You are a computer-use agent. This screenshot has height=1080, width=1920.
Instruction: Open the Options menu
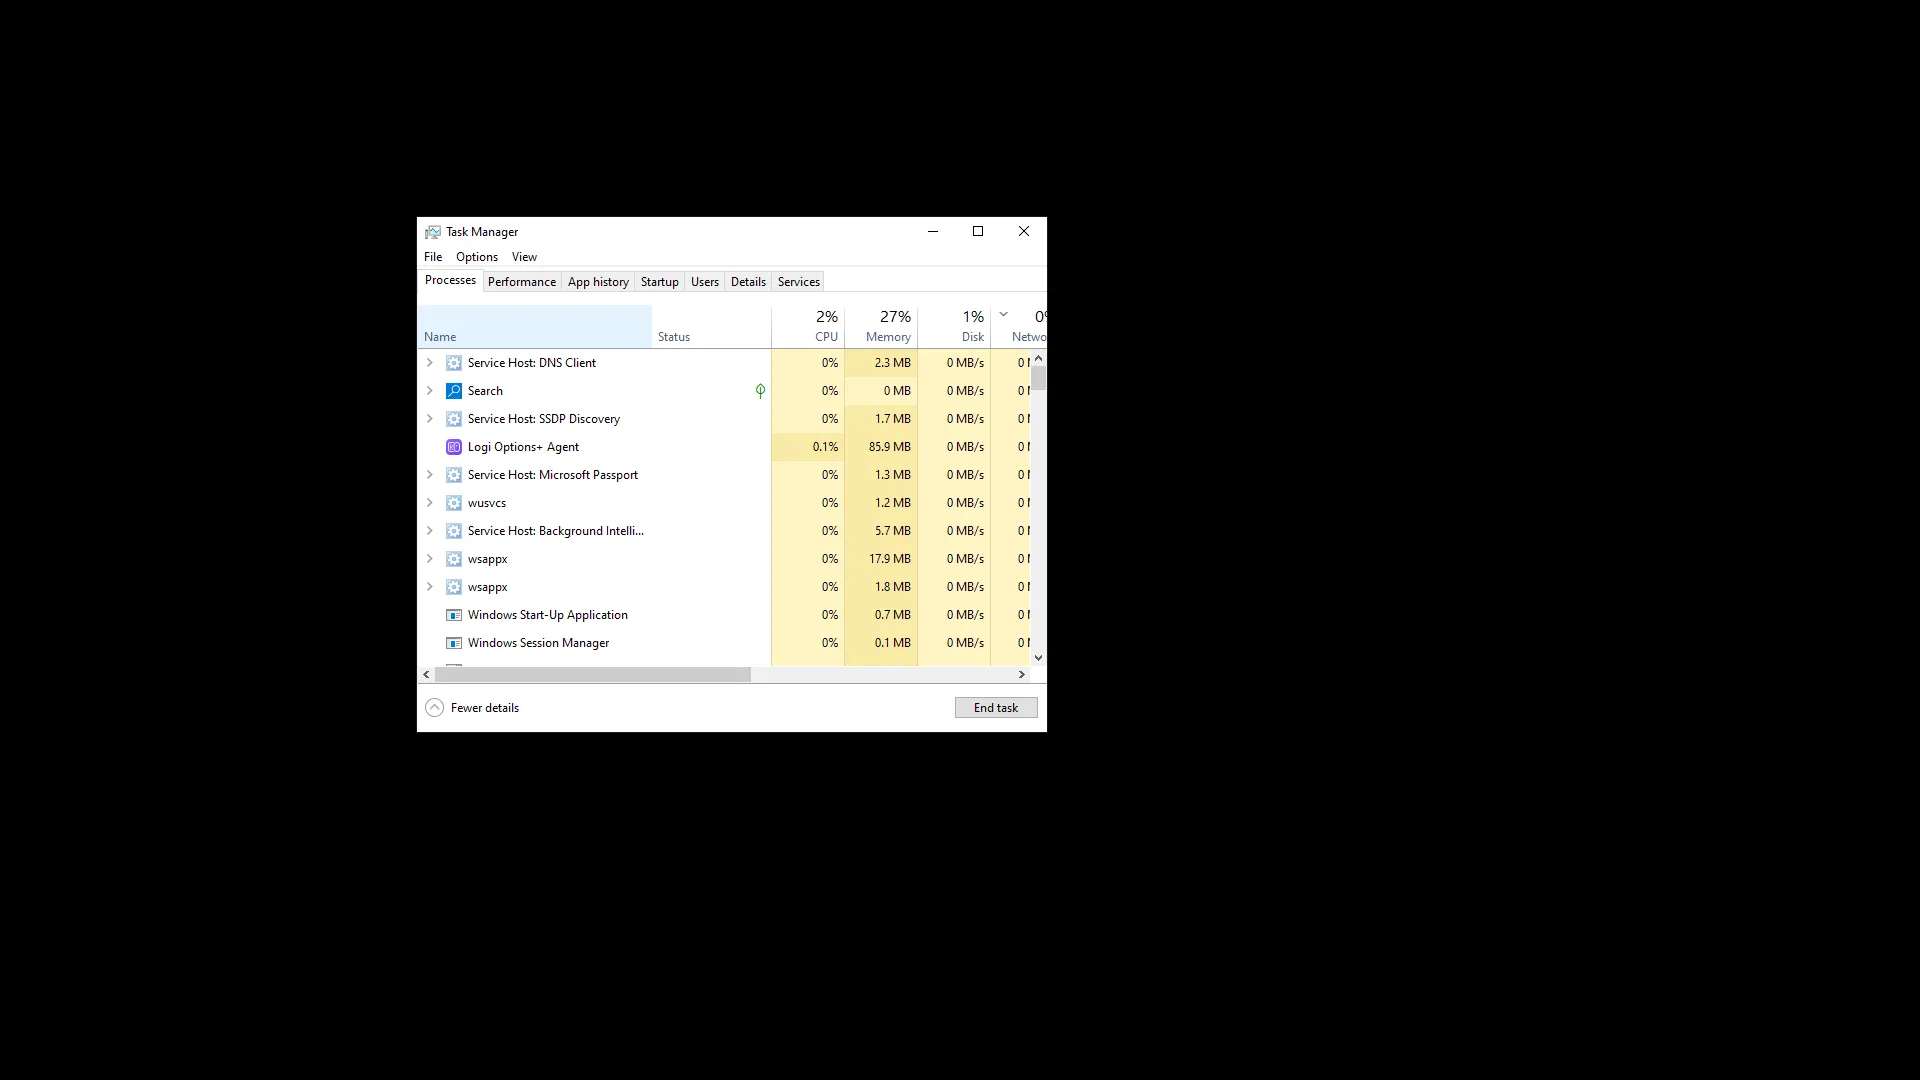[476, 257]
